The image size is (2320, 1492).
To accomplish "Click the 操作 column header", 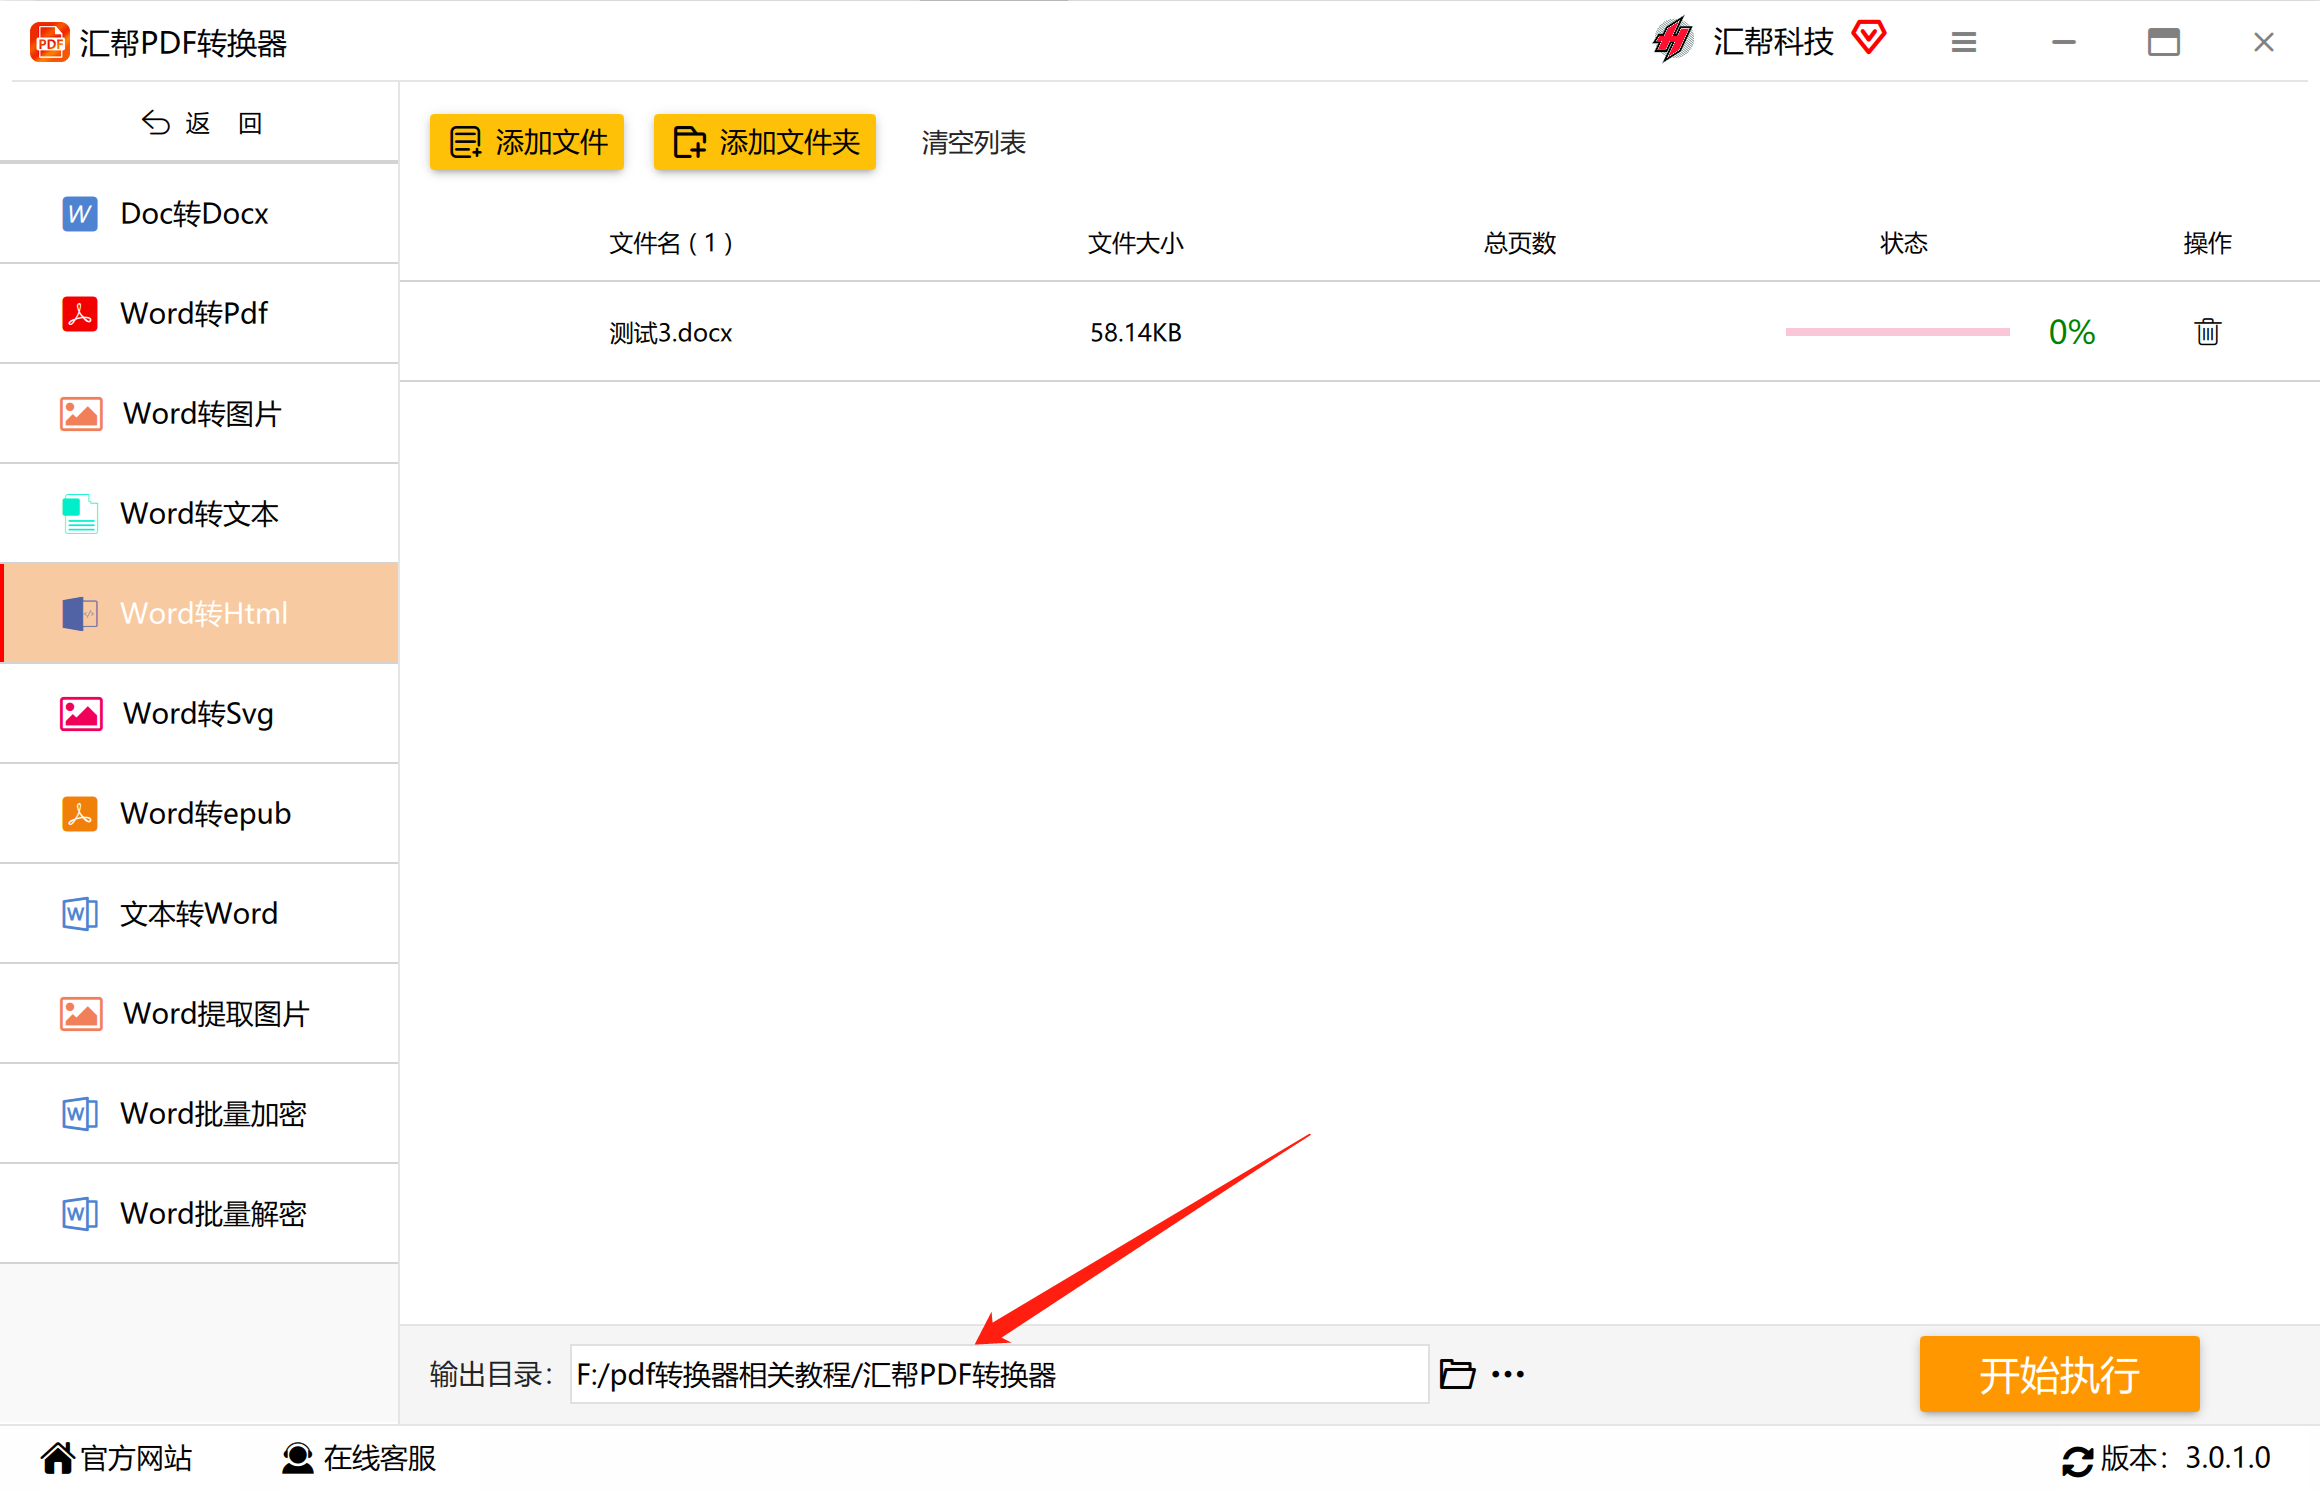I will point(2208,243).
